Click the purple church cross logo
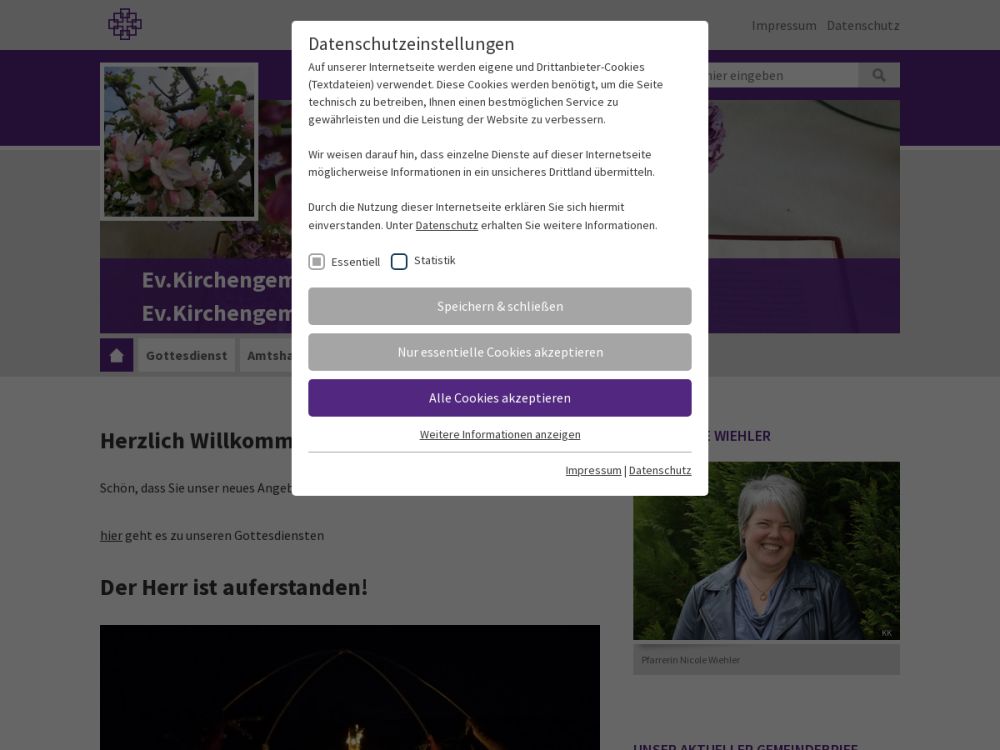 coord(125,24)
